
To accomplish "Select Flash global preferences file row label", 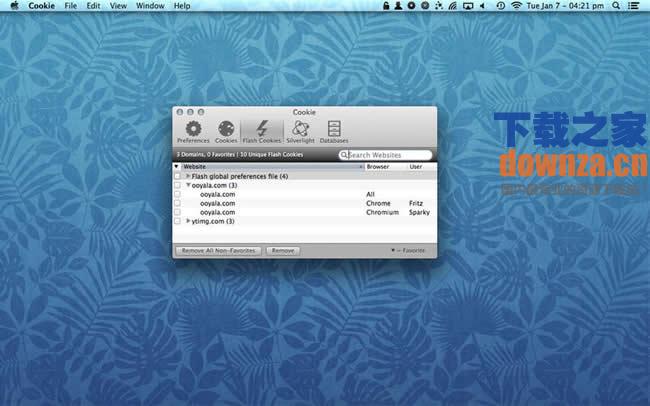I will (240, 177).
